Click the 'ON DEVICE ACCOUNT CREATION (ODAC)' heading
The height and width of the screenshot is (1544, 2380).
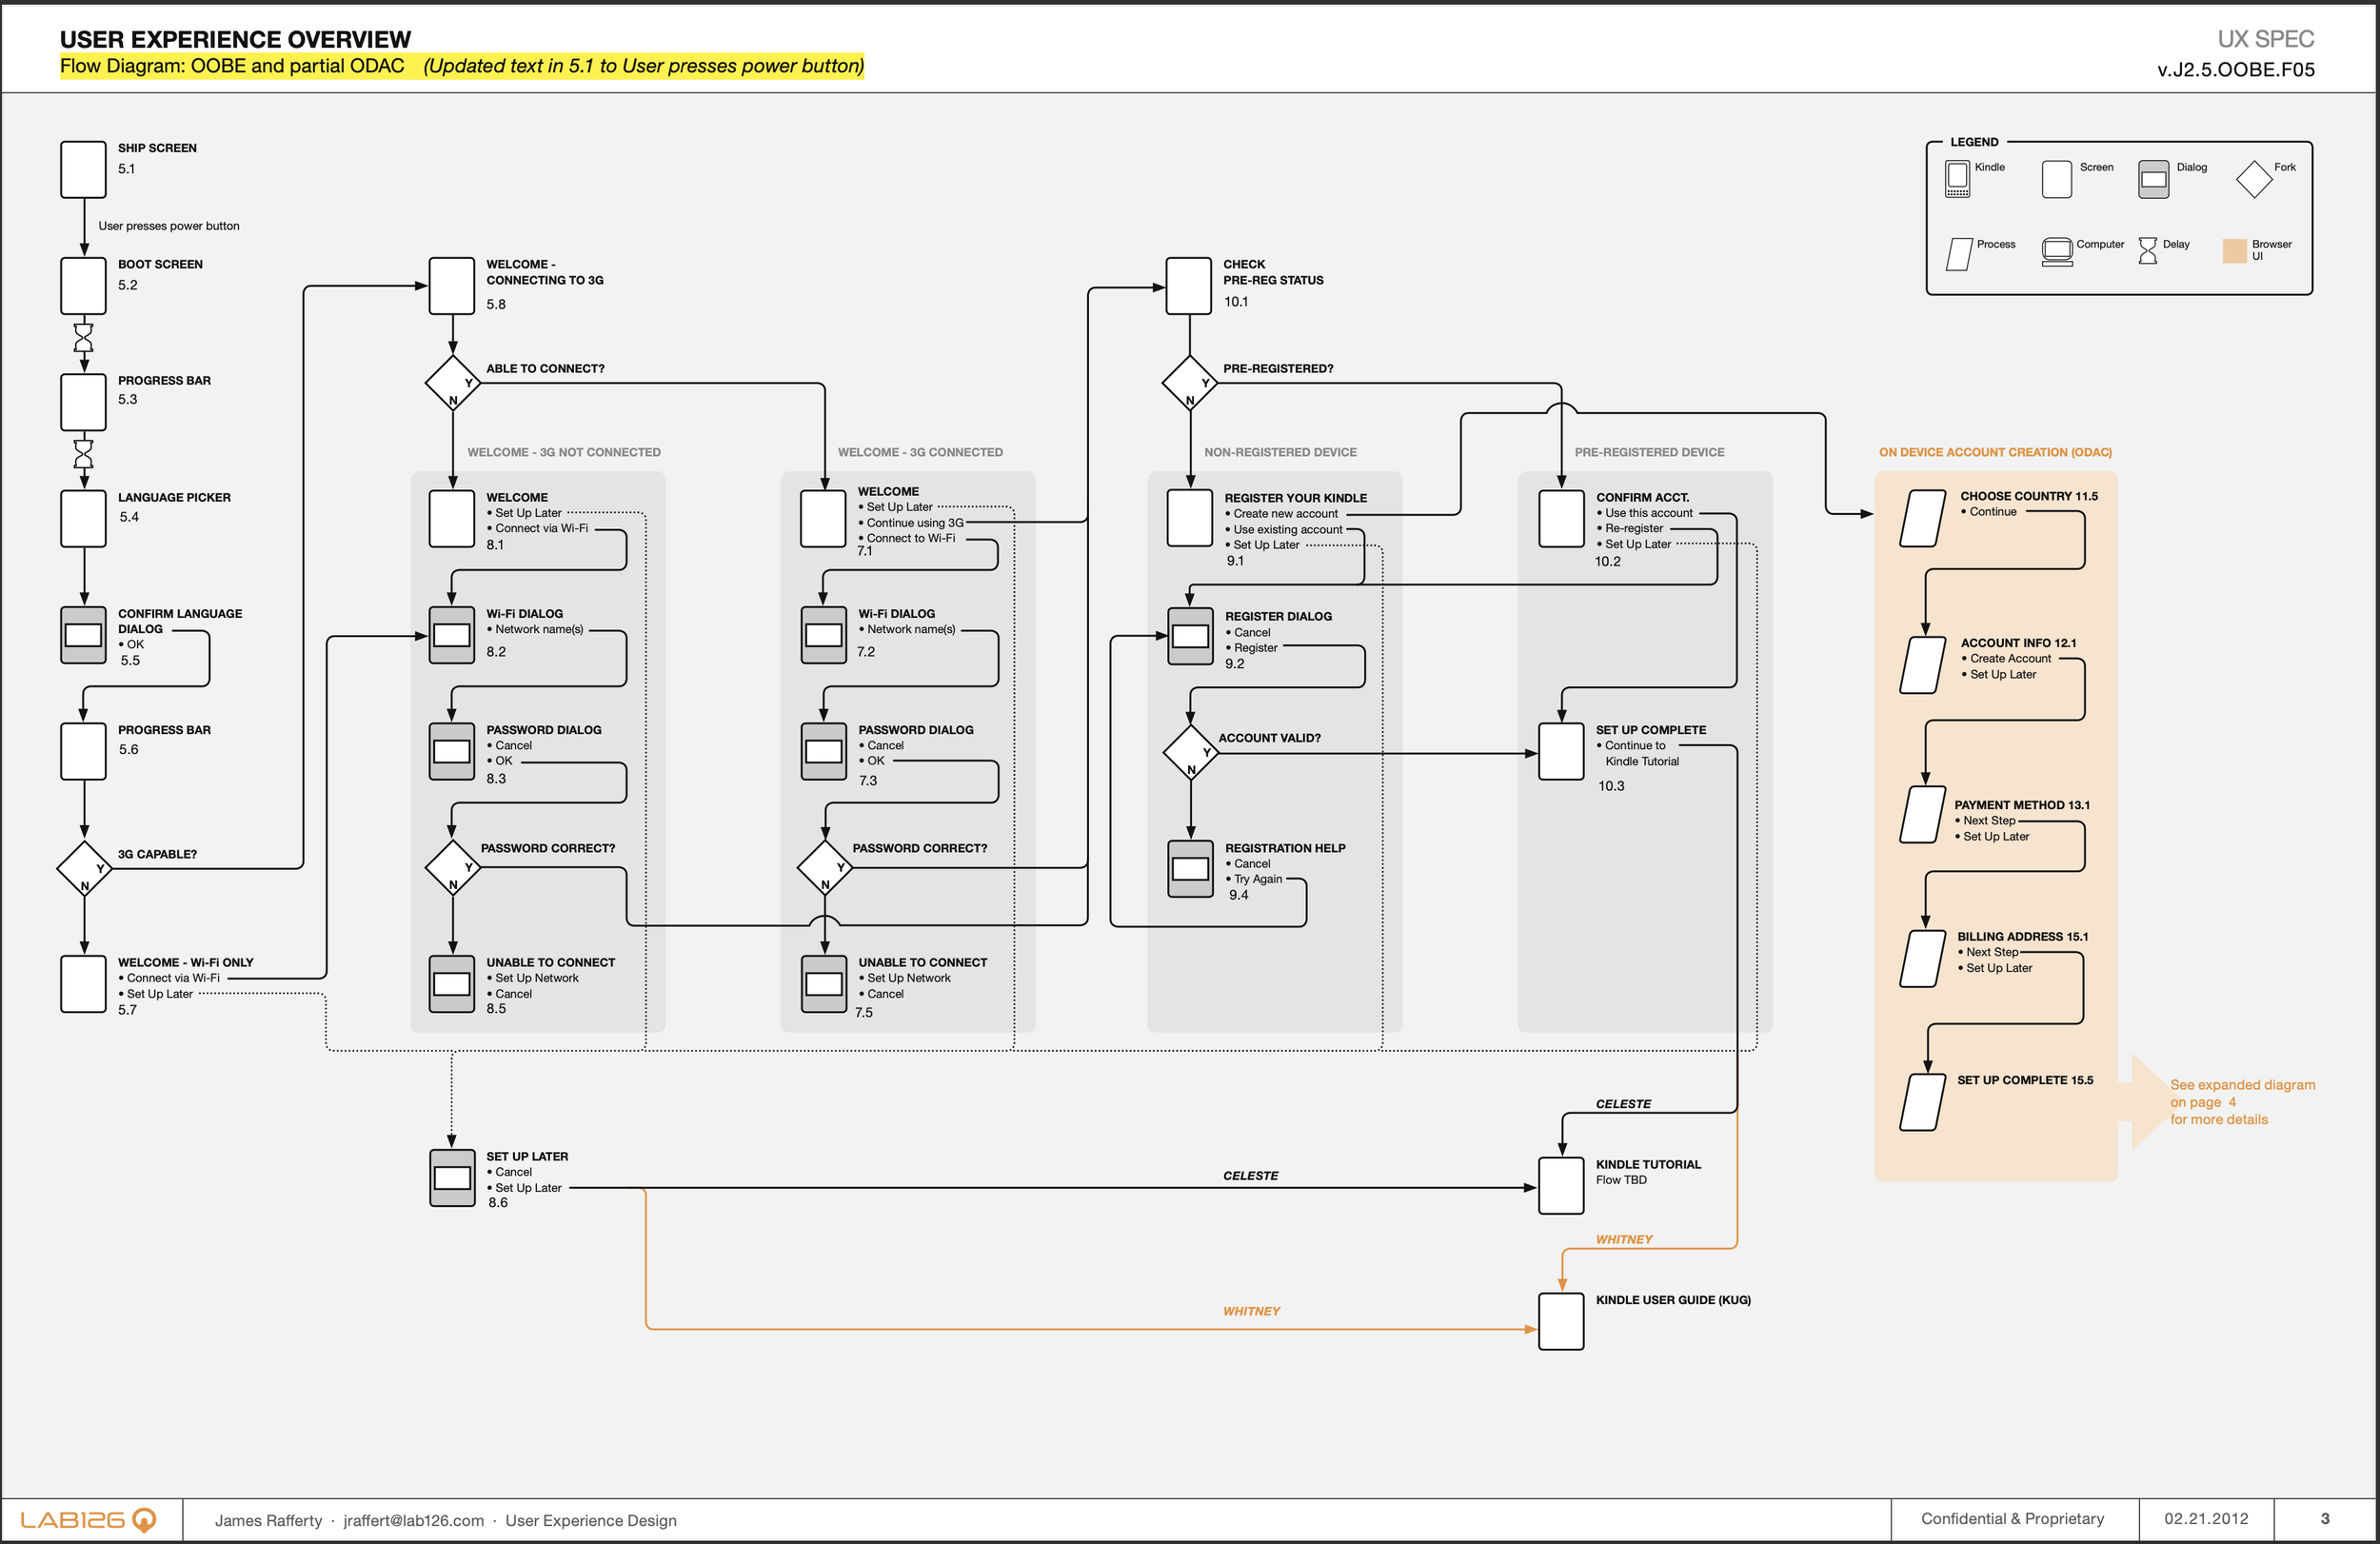click(1995, 452)
